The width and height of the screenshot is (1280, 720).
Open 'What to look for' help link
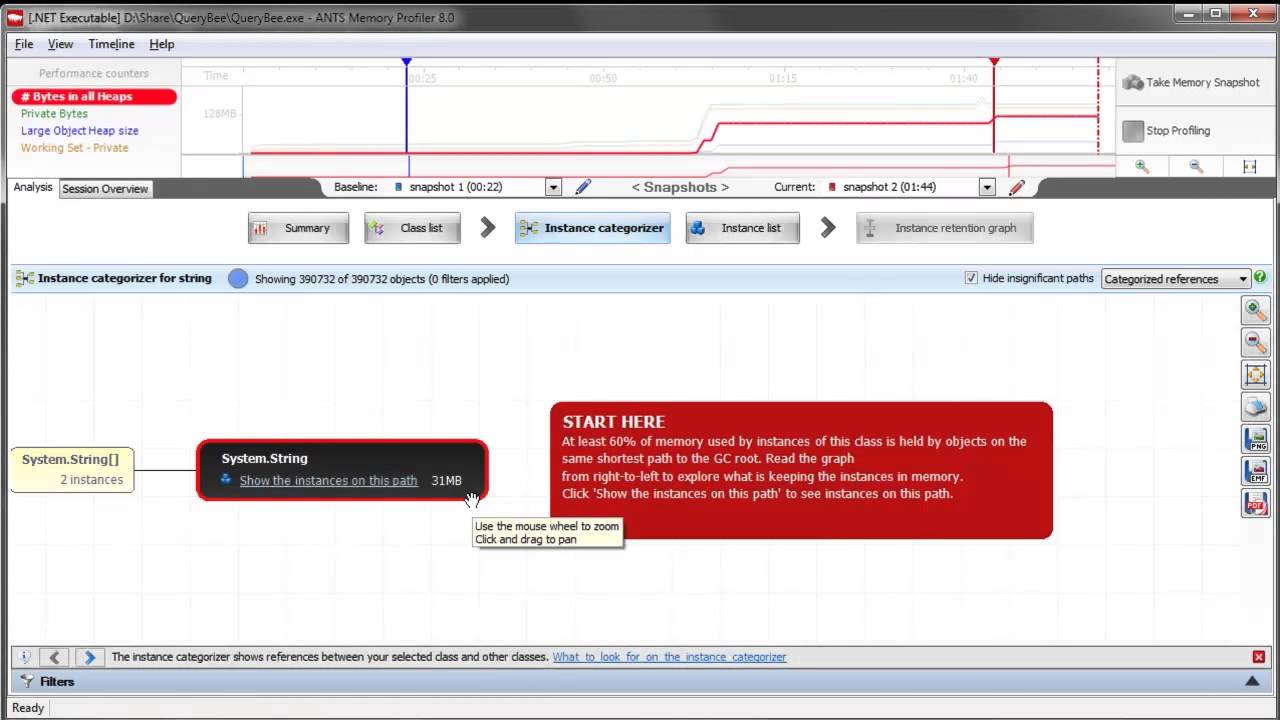[669, 657]
